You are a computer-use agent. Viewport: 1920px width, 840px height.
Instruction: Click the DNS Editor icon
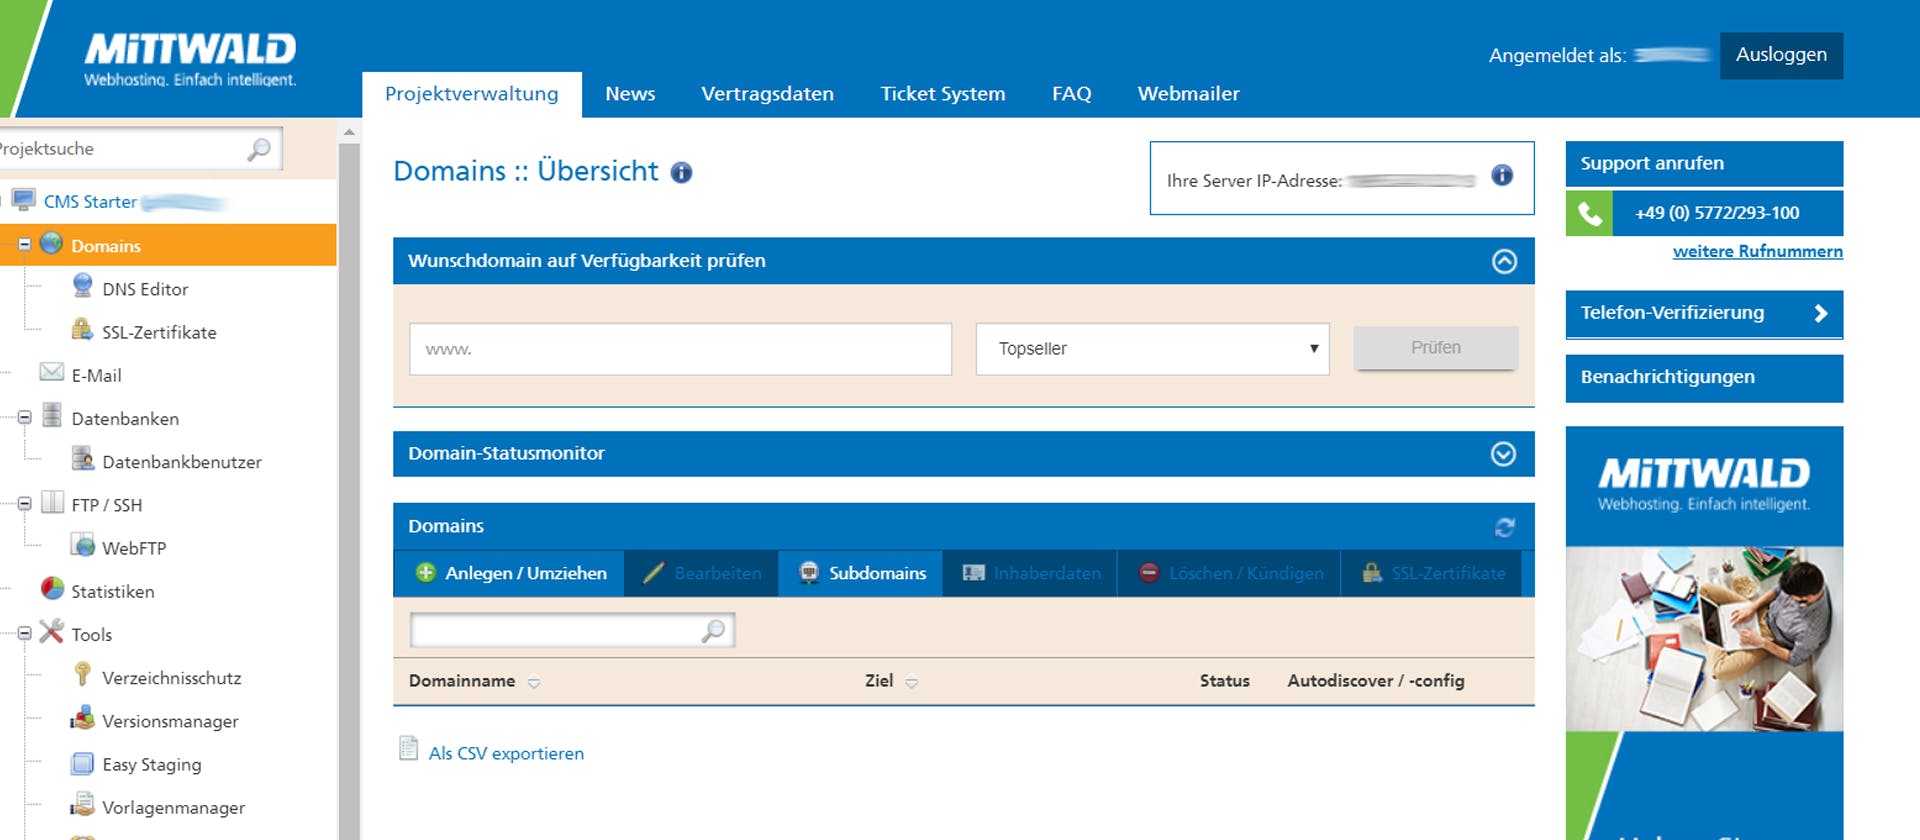[x=83, y=286]
